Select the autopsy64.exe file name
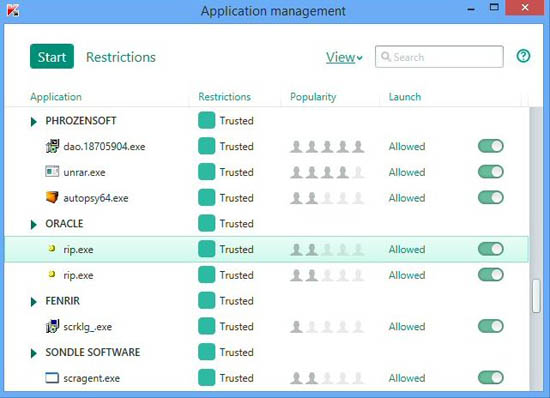 96,198
